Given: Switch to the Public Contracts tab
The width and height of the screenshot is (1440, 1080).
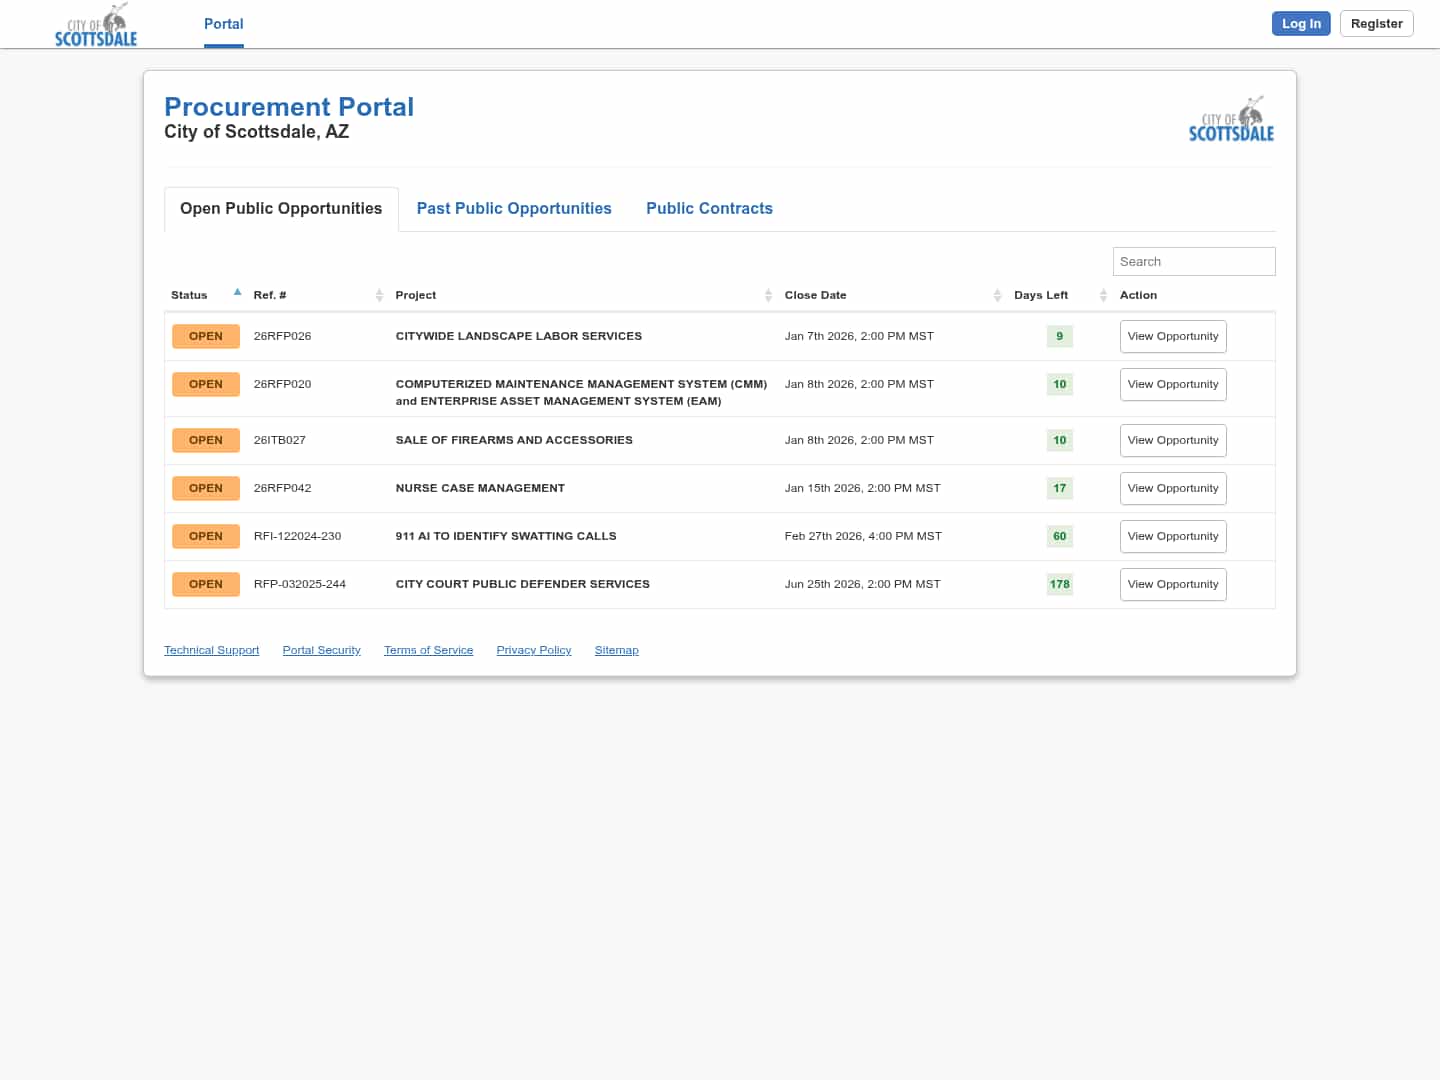Looking at the screenshot, I should pyautogui.click(x=709, y=208).
